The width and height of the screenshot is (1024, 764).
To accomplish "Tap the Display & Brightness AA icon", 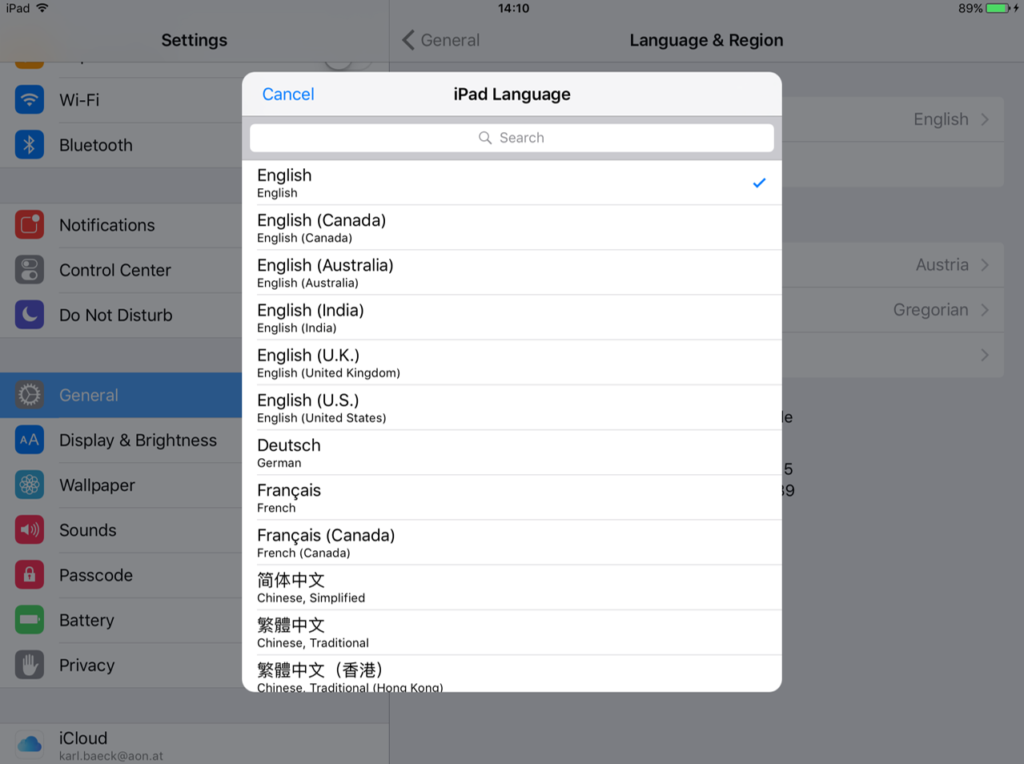I will [x=29, y=440].
